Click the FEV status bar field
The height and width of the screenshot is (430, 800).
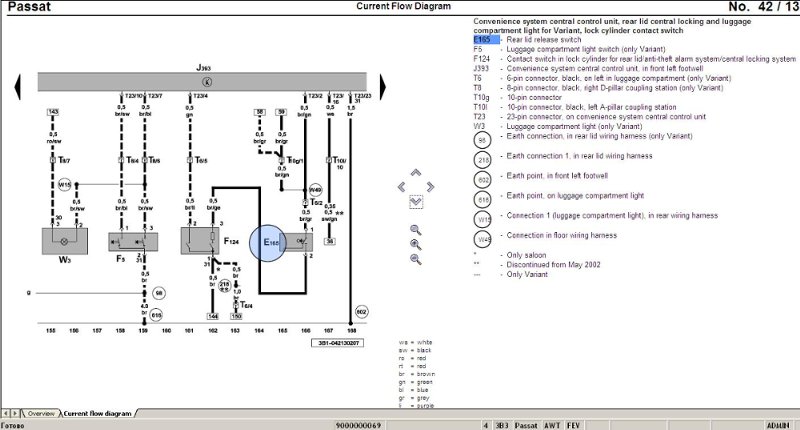pos(573,425)
